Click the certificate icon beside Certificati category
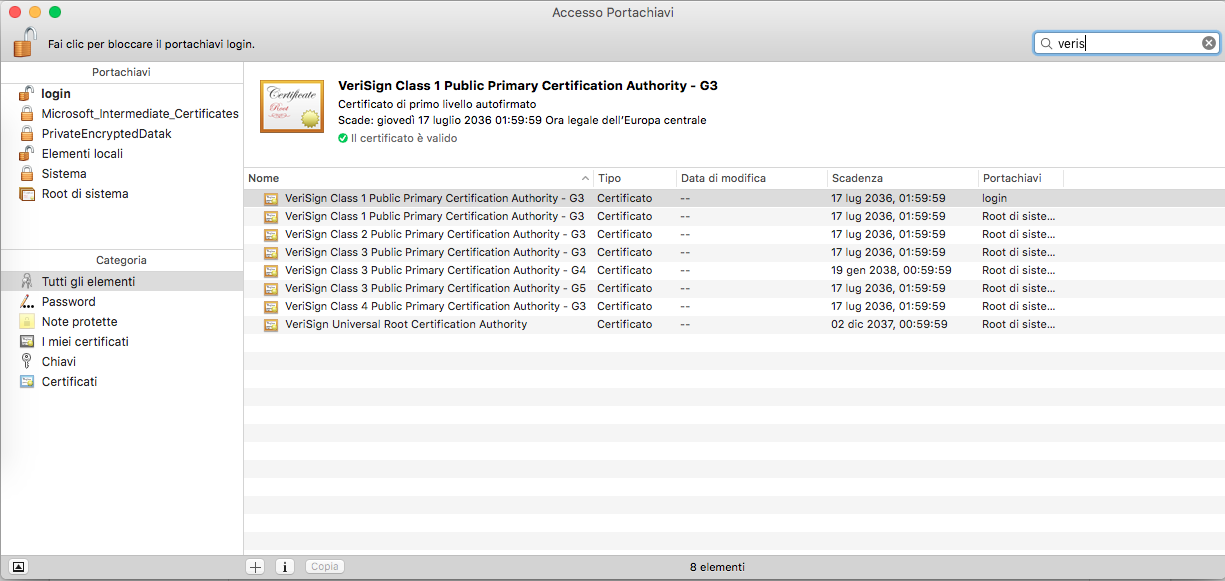This screenshot has height=581, width=1225. (27, 381)
